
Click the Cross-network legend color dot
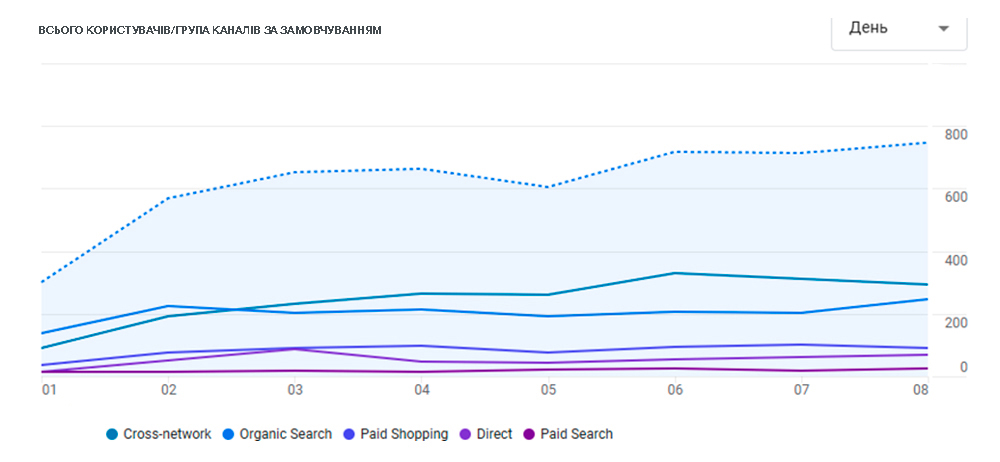tap(112, 435)
